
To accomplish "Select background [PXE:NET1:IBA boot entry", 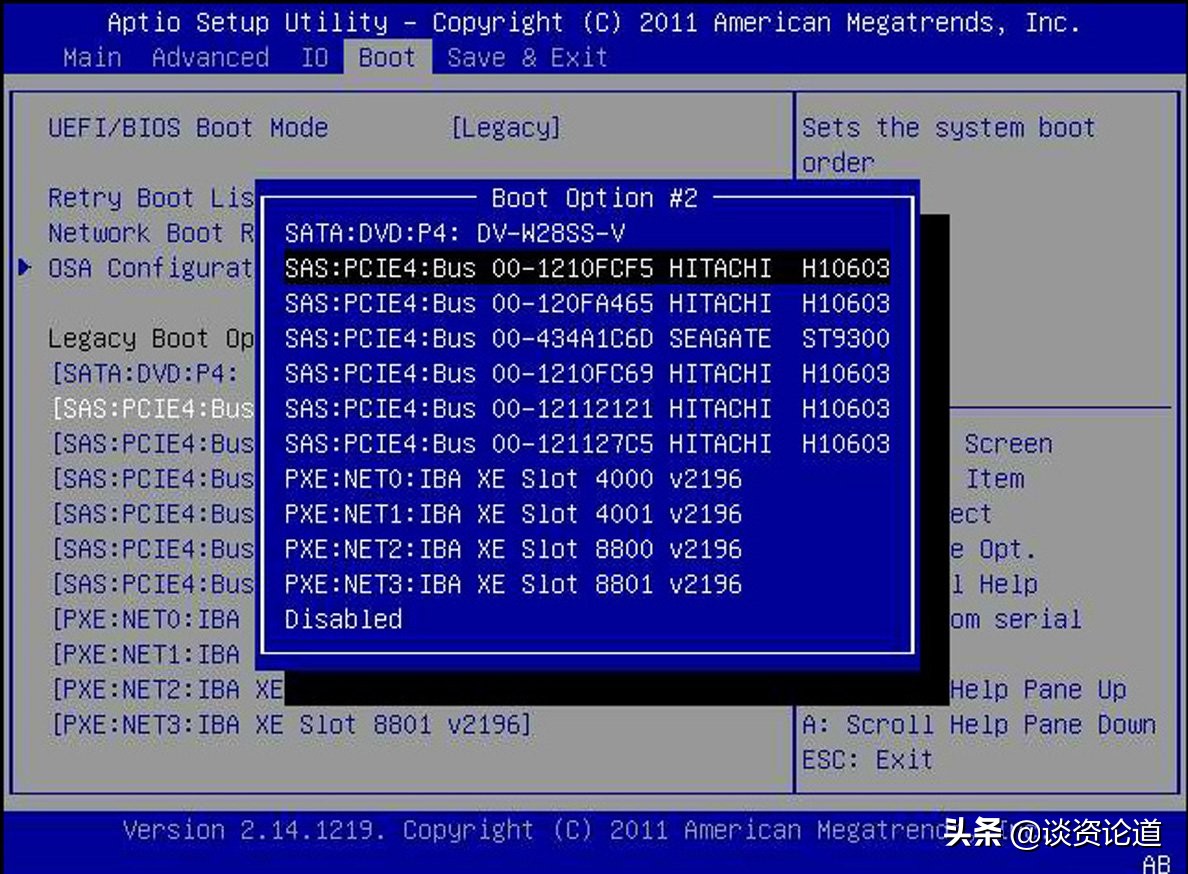I will (x=145, y=654).
